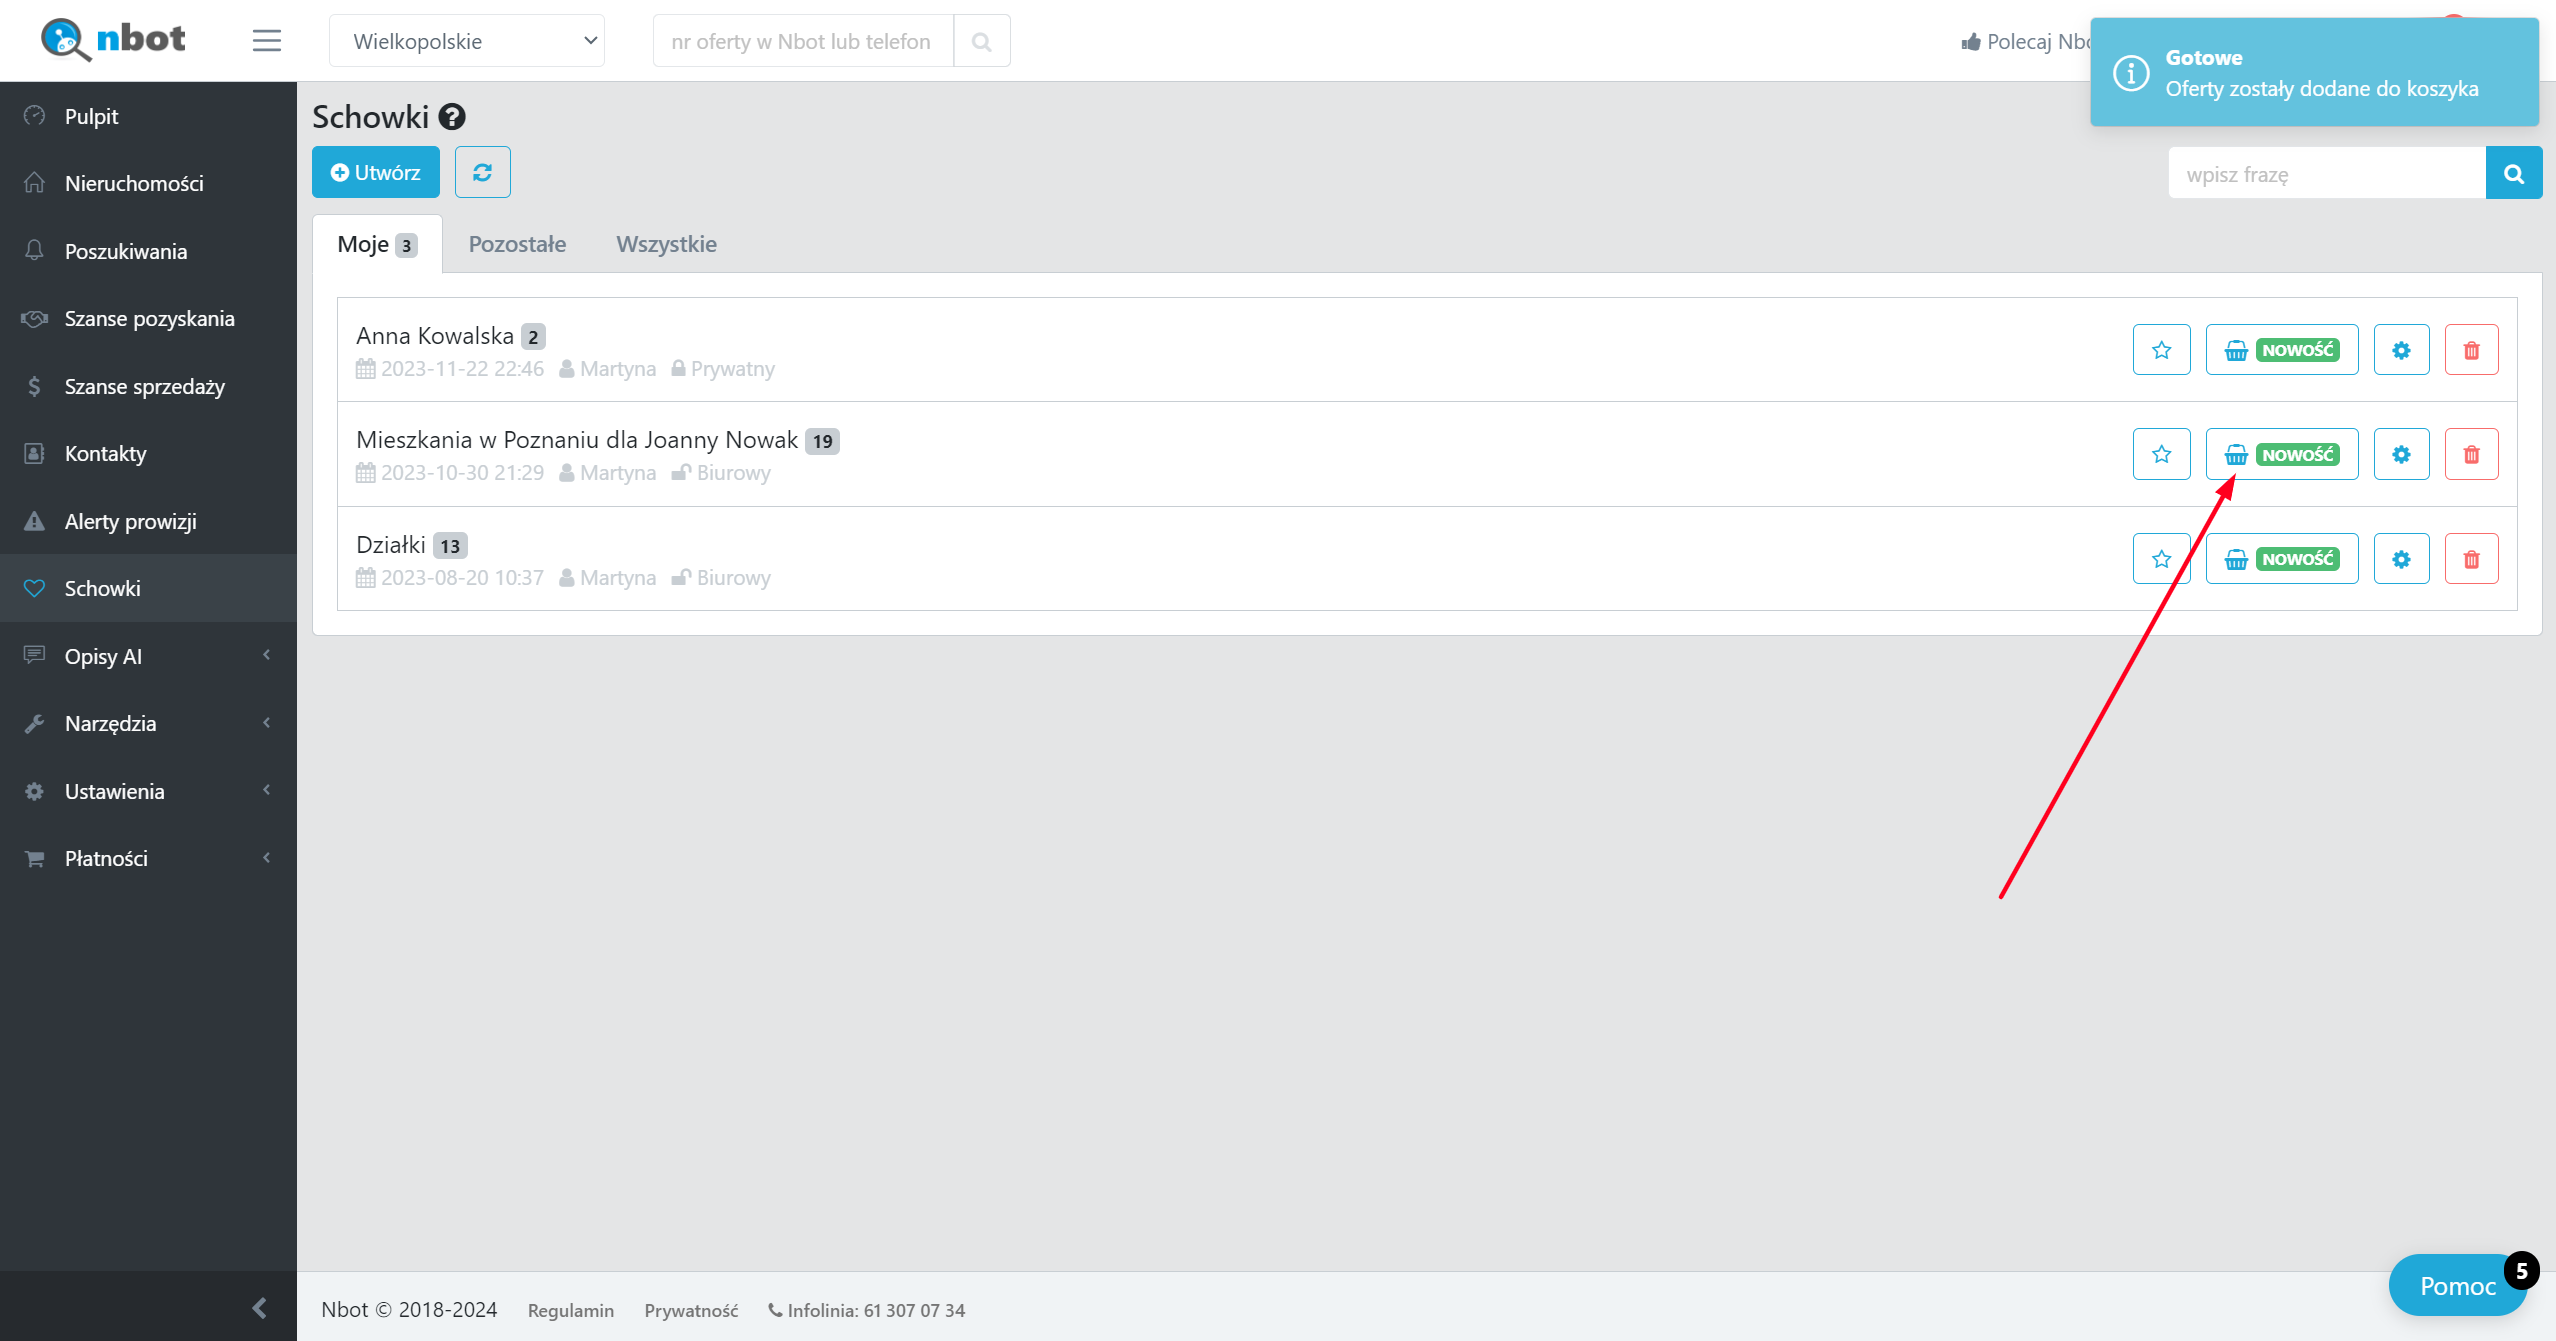Focus the offer number or phone search field

(803, 41)
